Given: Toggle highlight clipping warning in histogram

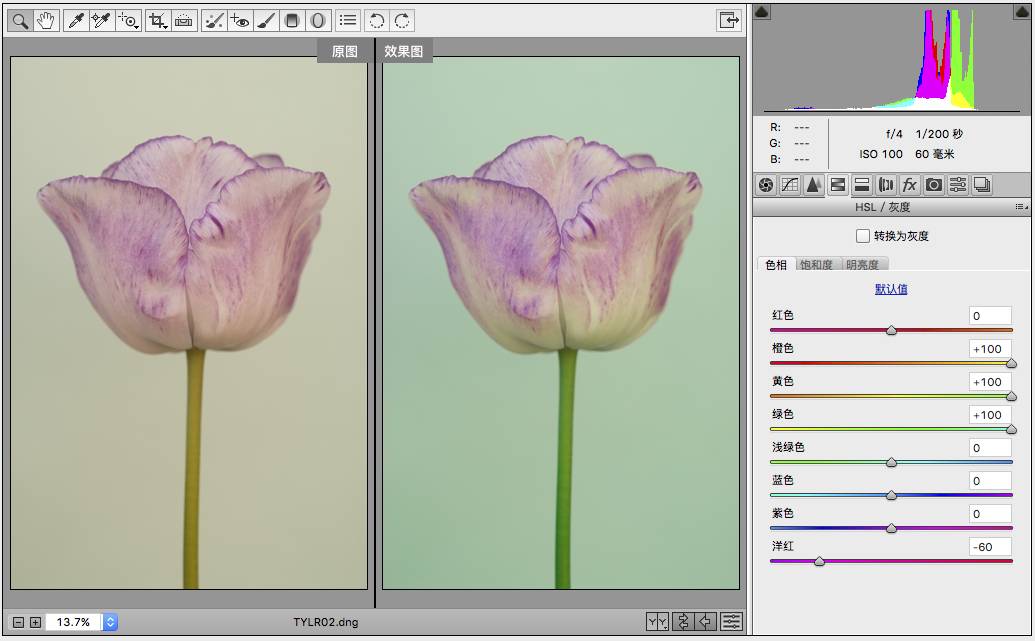Looking at the screenshot, I should [1022, 12].
